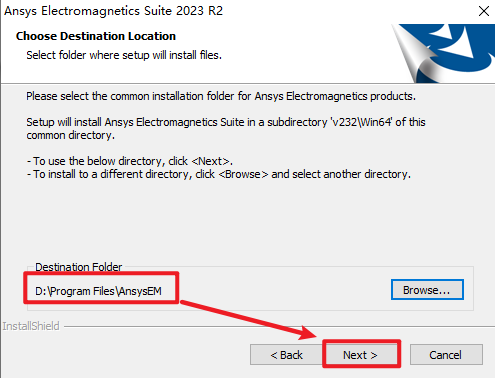Click the 'common directory.' line of text
This screenshot has height=378, width=495.
point(71,135)
